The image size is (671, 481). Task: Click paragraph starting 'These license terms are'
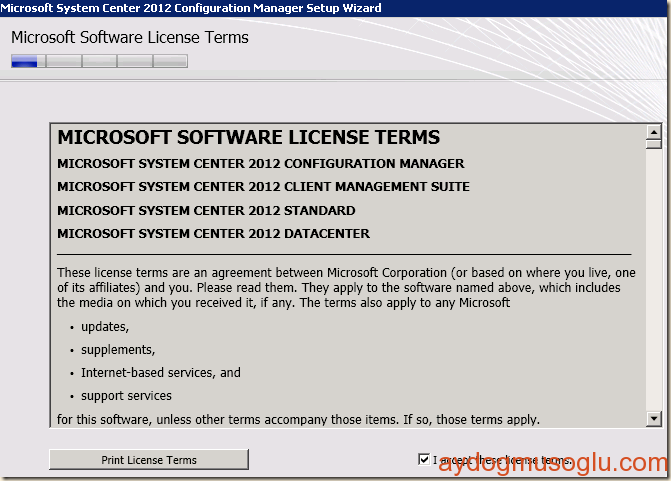click(x=346, y=288)
